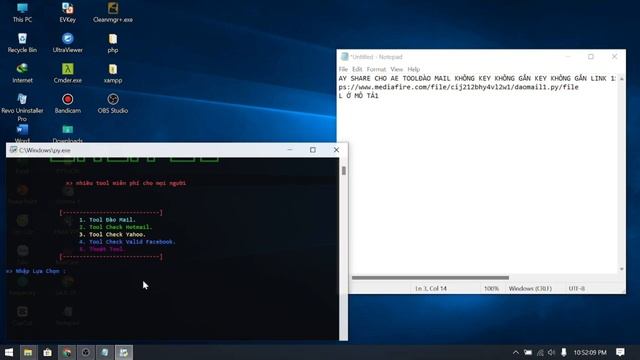This screenshot has width=640, height=360.
Task: Click the Notepad horizontal scrollbar thumb
Action: pyautogui.click(x=430, y=278)
